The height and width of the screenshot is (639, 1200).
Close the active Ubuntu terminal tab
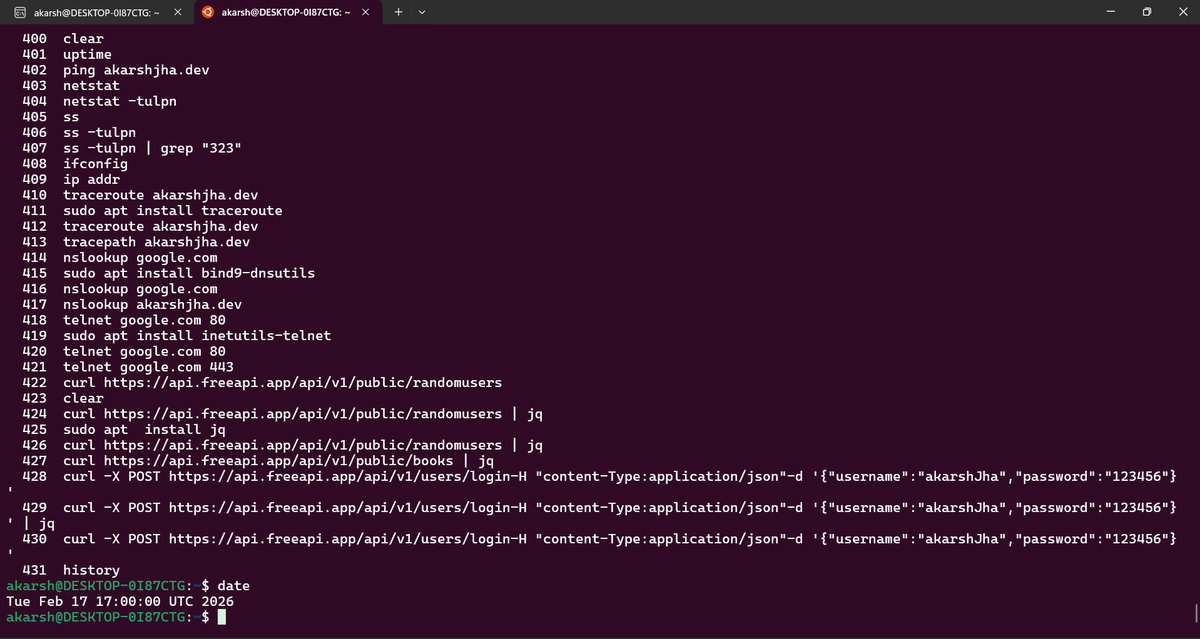(365, 13)
